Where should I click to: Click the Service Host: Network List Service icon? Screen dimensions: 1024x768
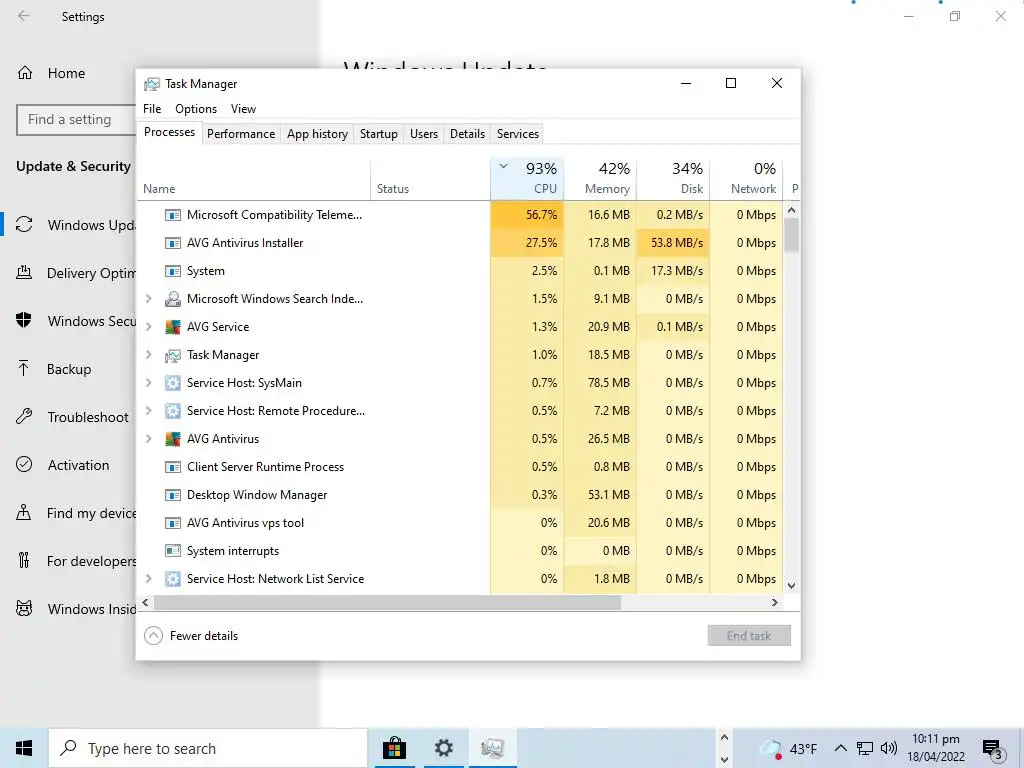pos(172,579)
